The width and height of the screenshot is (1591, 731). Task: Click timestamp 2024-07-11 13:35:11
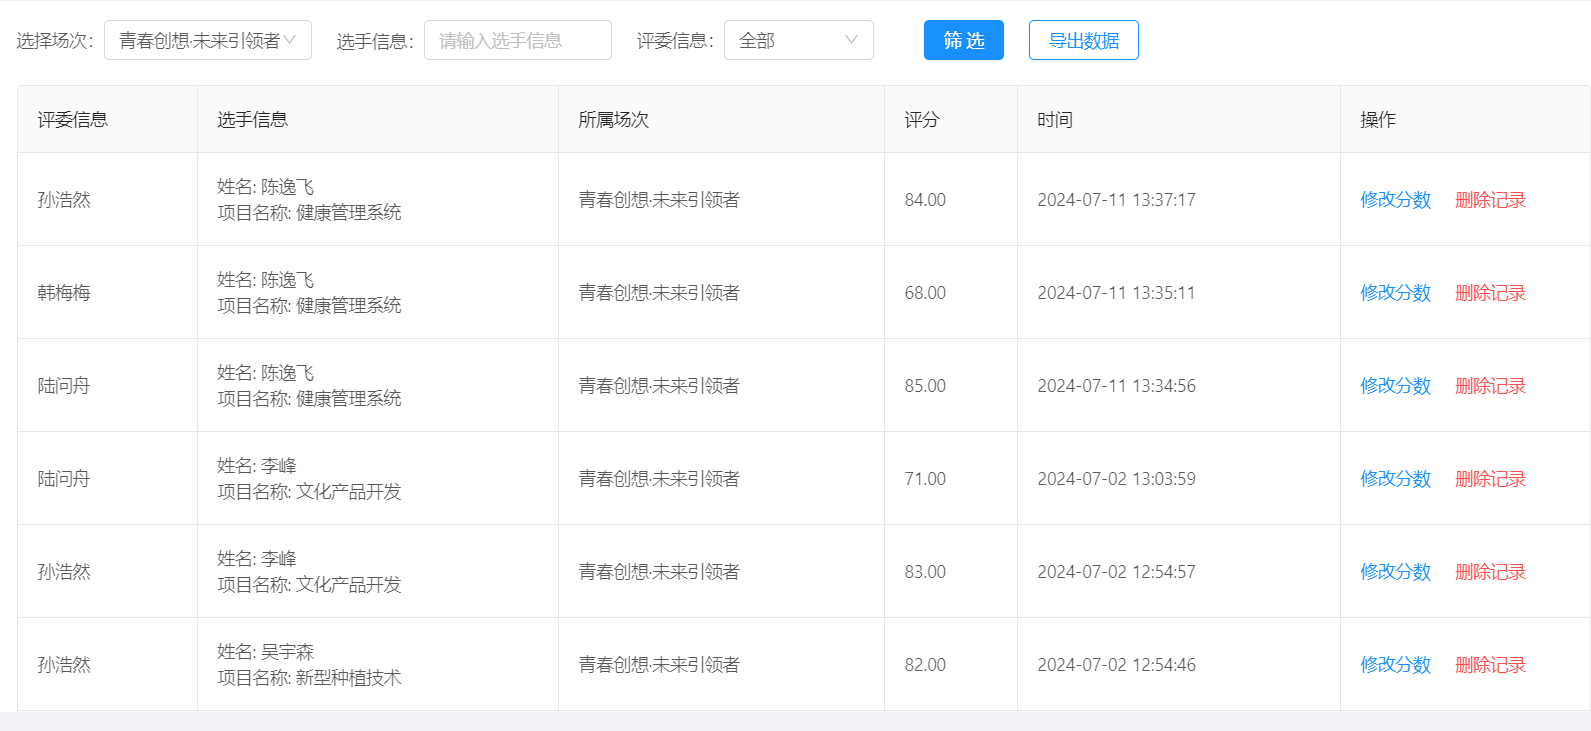1117,293
